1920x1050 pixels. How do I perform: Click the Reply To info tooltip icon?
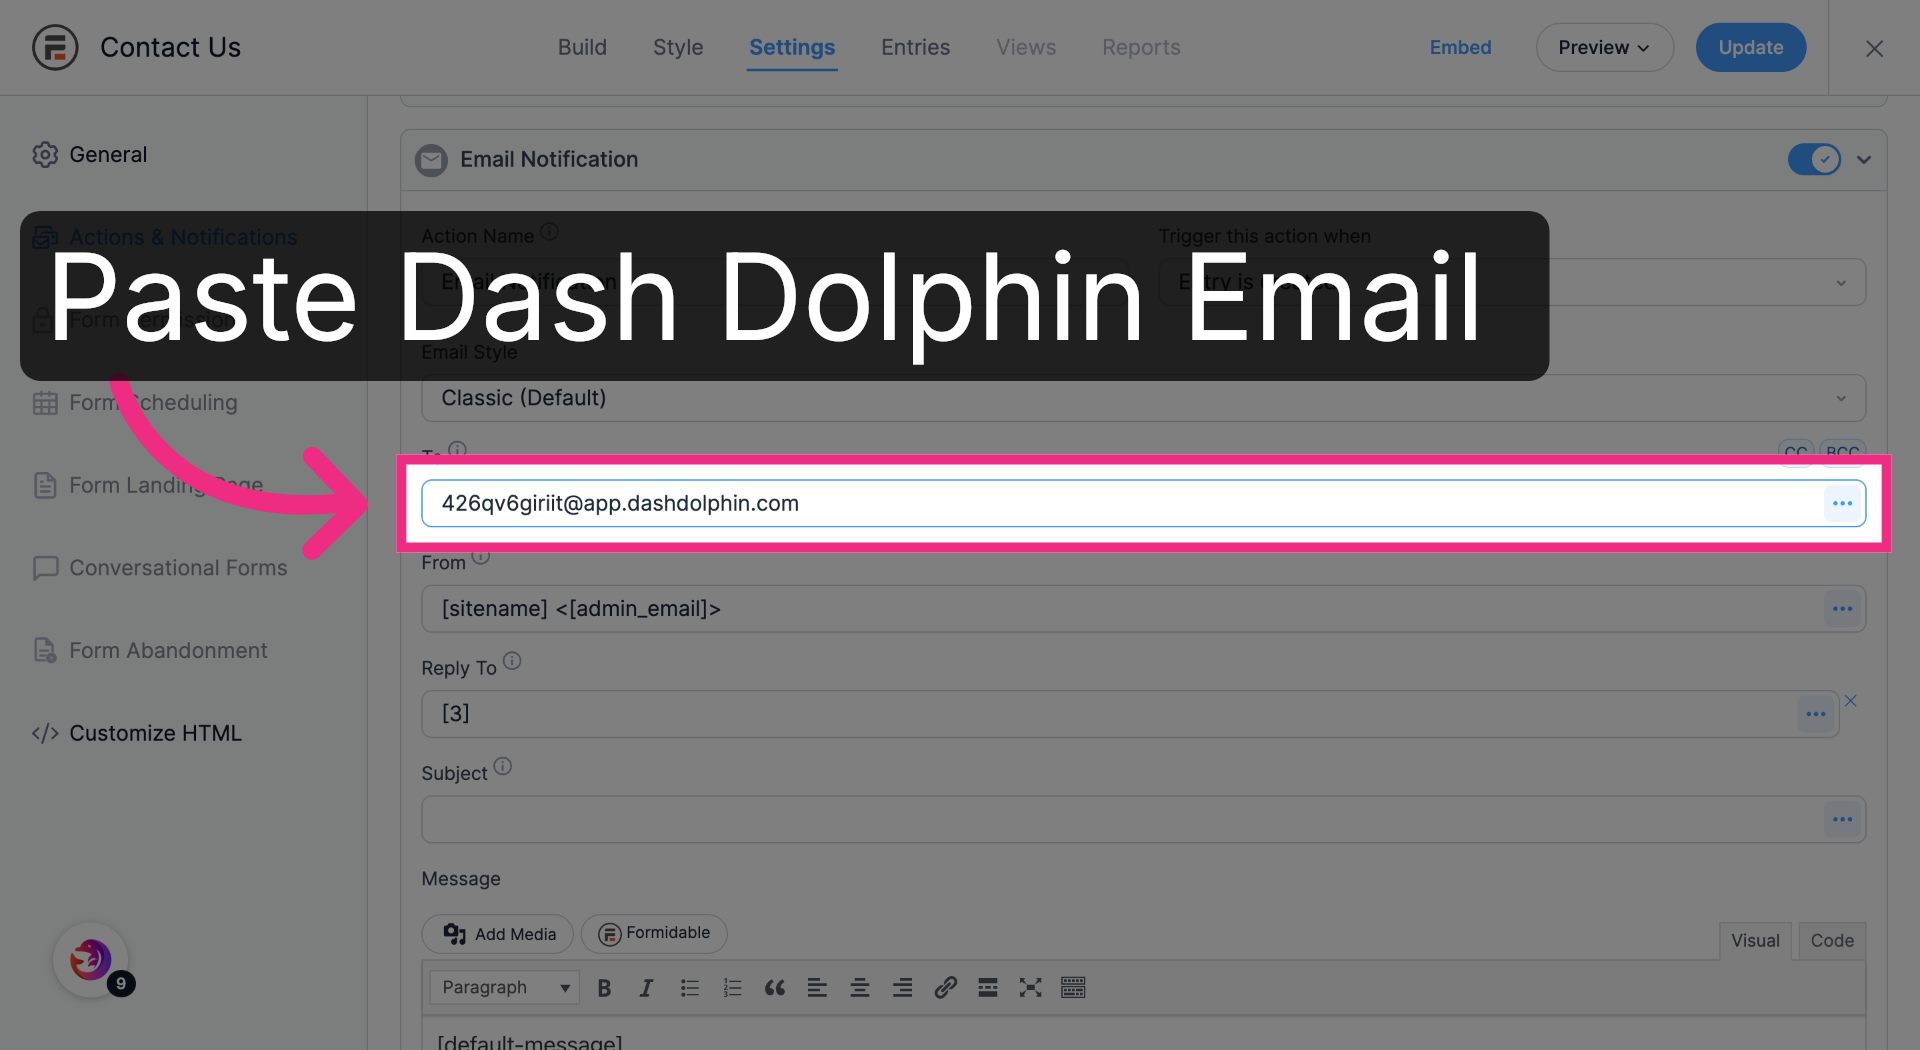pyautogui.click(x=512, y=661)
